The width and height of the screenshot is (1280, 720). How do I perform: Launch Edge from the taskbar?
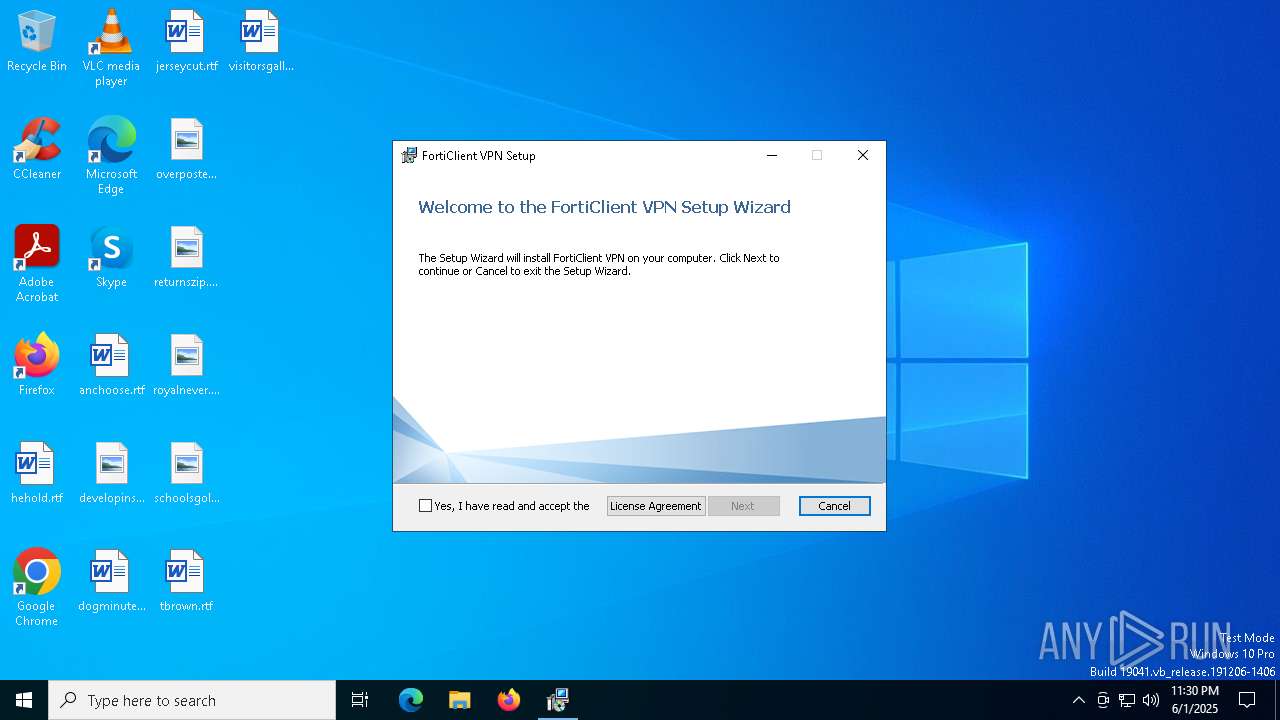411,700
